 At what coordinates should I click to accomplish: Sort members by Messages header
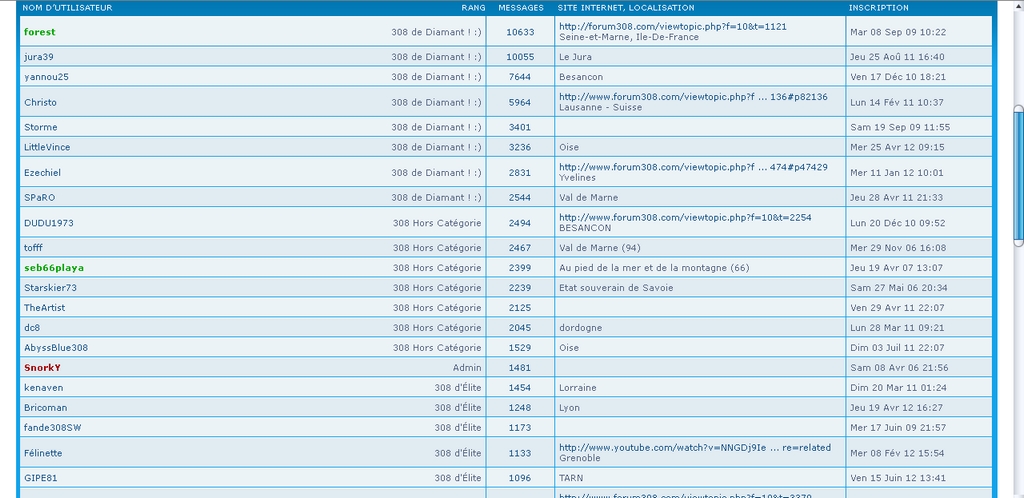pyautogui.click(x=520, y=7)
